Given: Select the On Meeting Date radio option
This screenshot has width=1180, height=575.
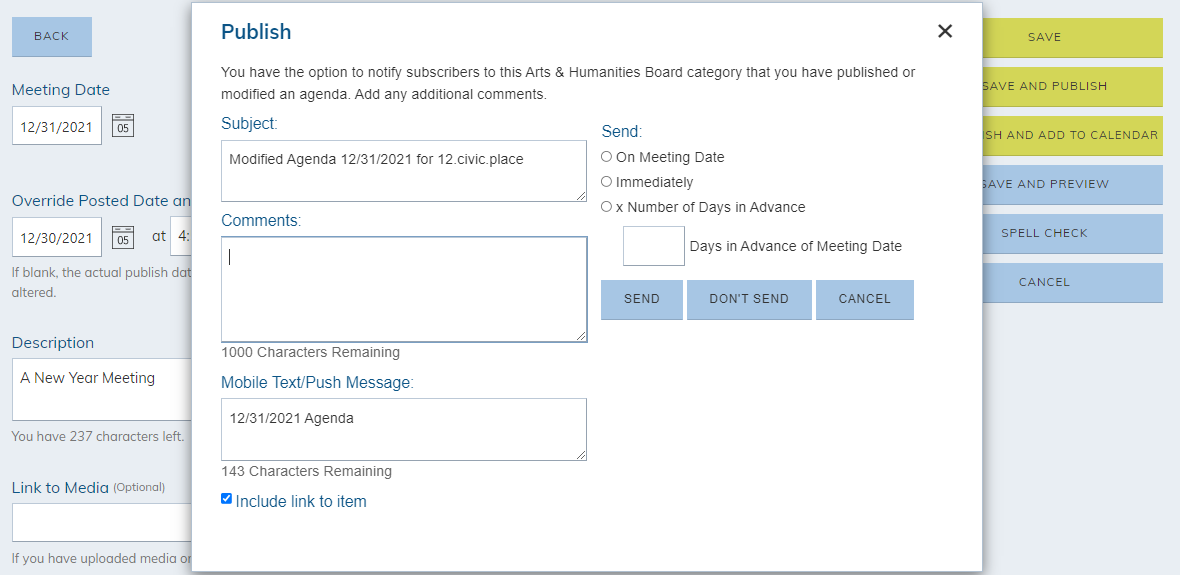Looking at the screenshot, I should 607,157.
